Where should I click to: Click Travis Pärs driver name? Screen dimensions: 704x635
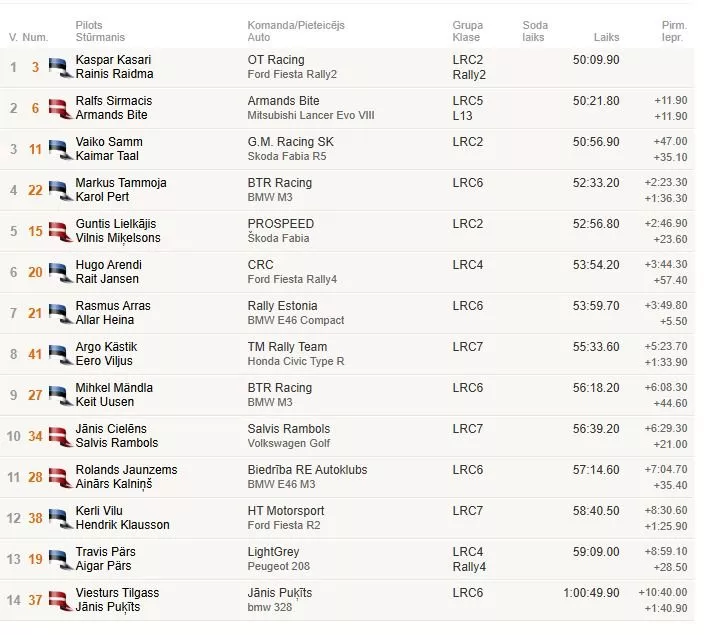(106, 552)
